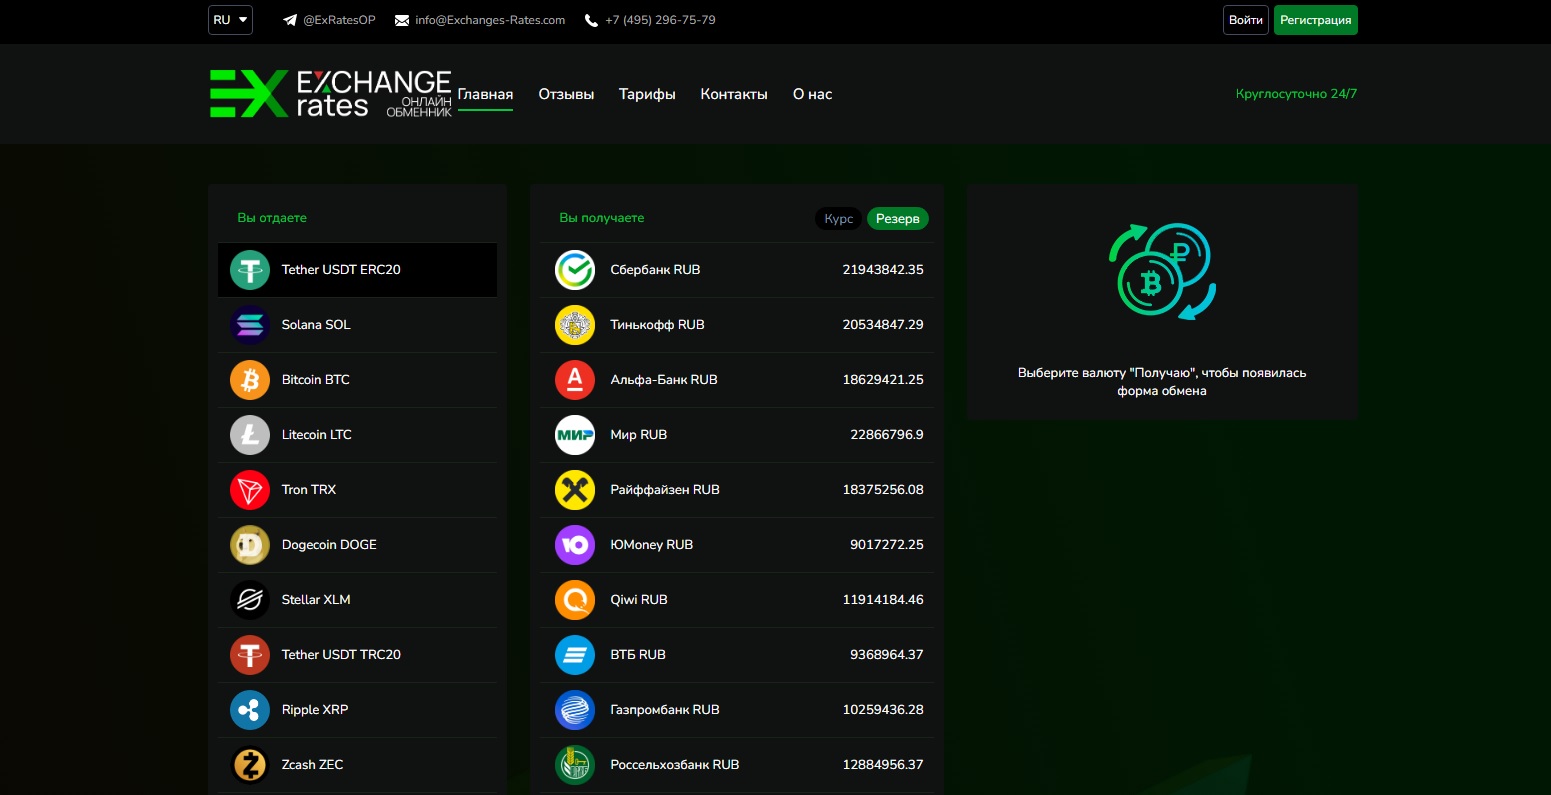Viewport: 1551px width, 795px height.
Task: Choose Тинькофф RUB label to receive
Action: (657, 325)
